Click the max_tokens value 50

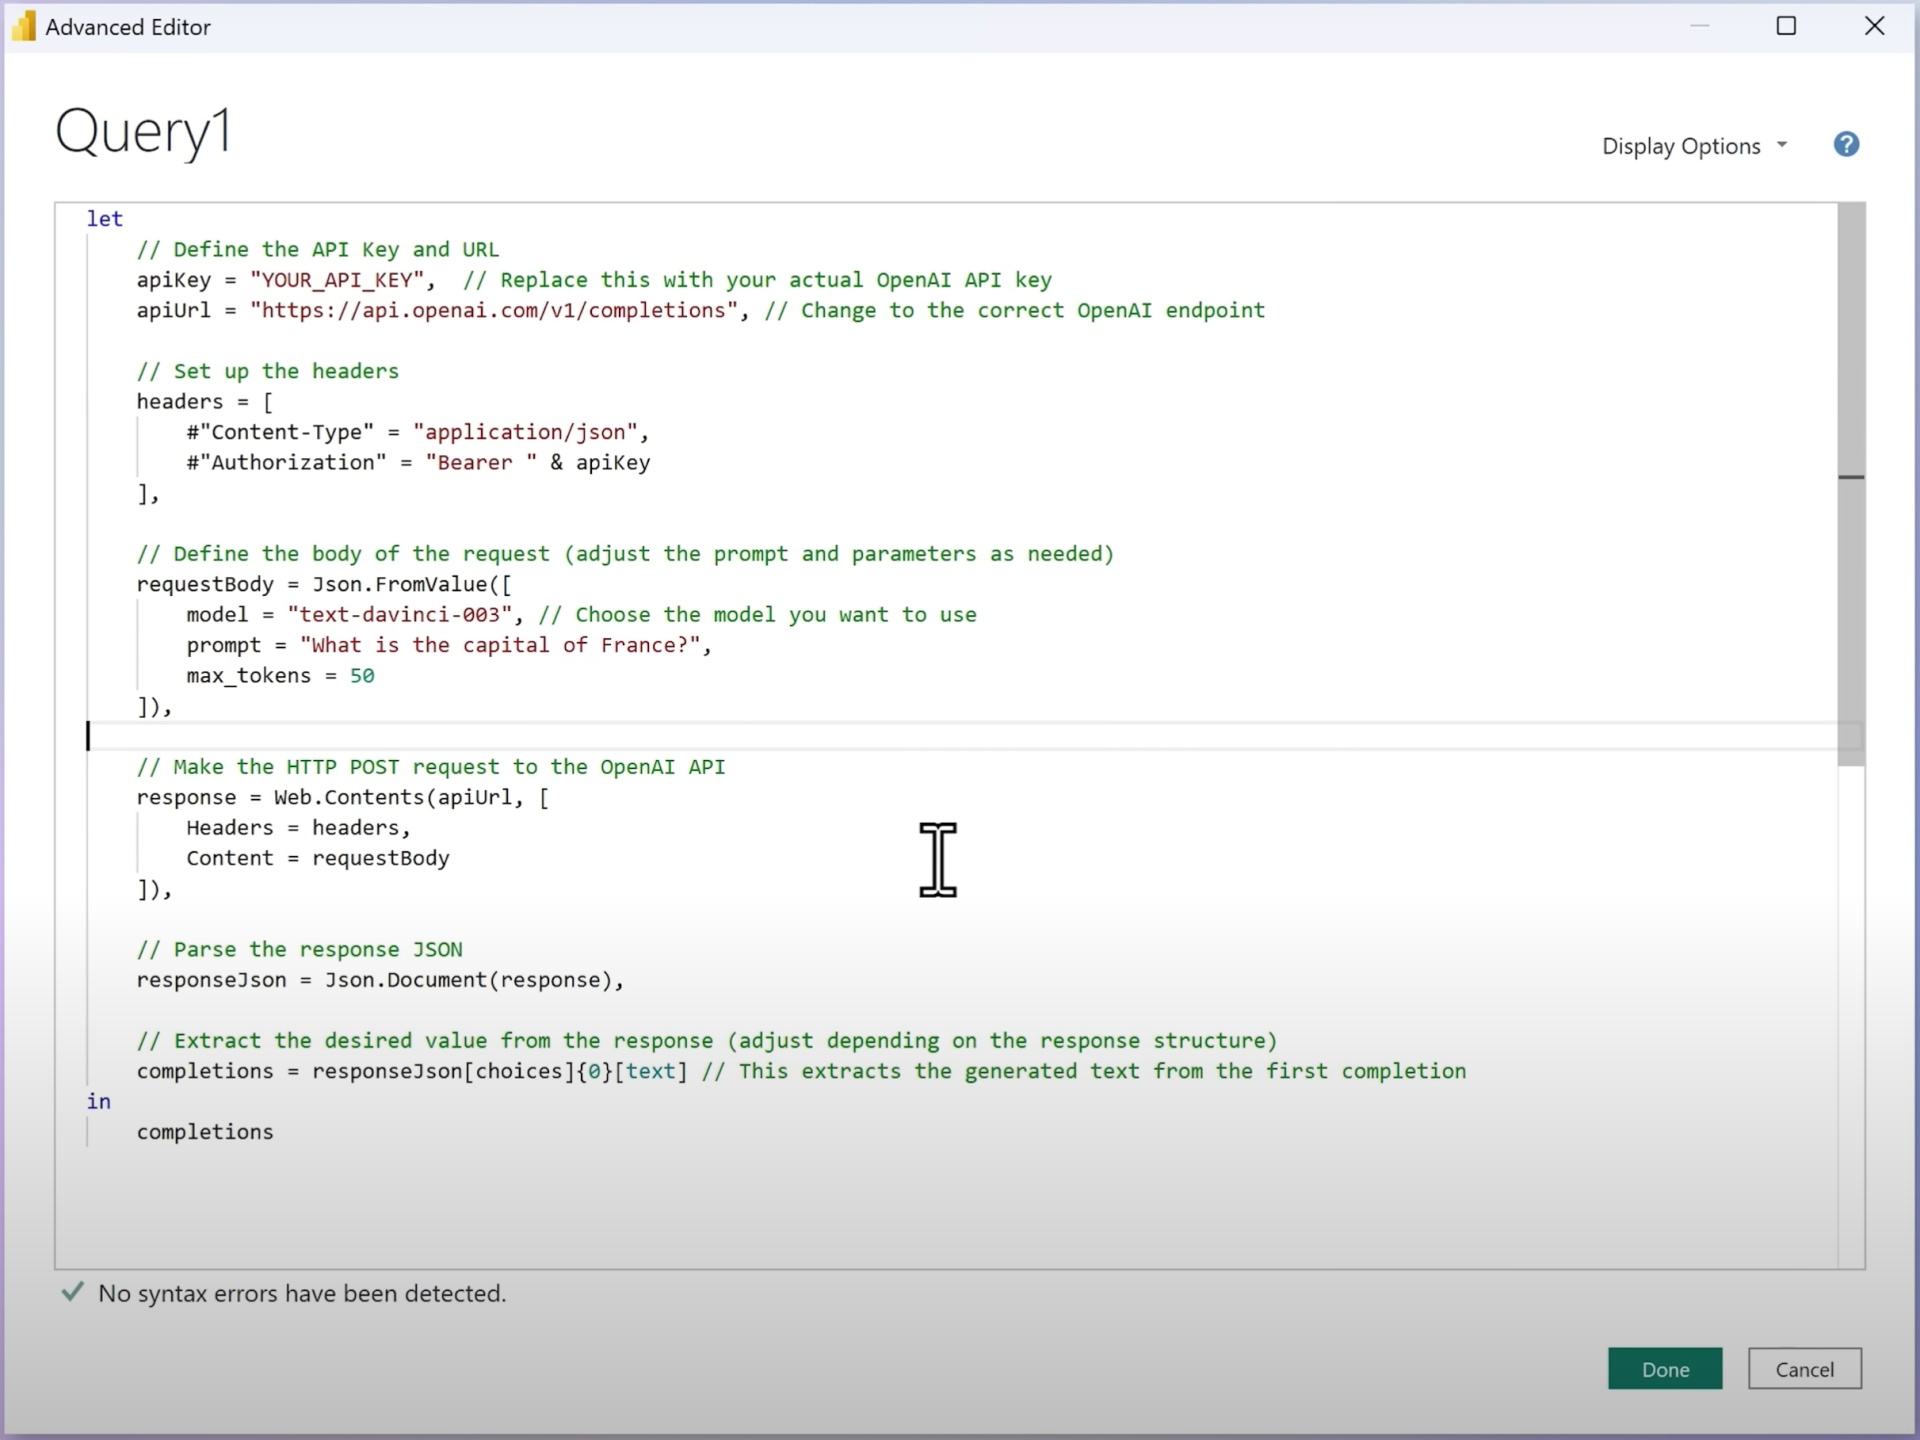point(362,675)
